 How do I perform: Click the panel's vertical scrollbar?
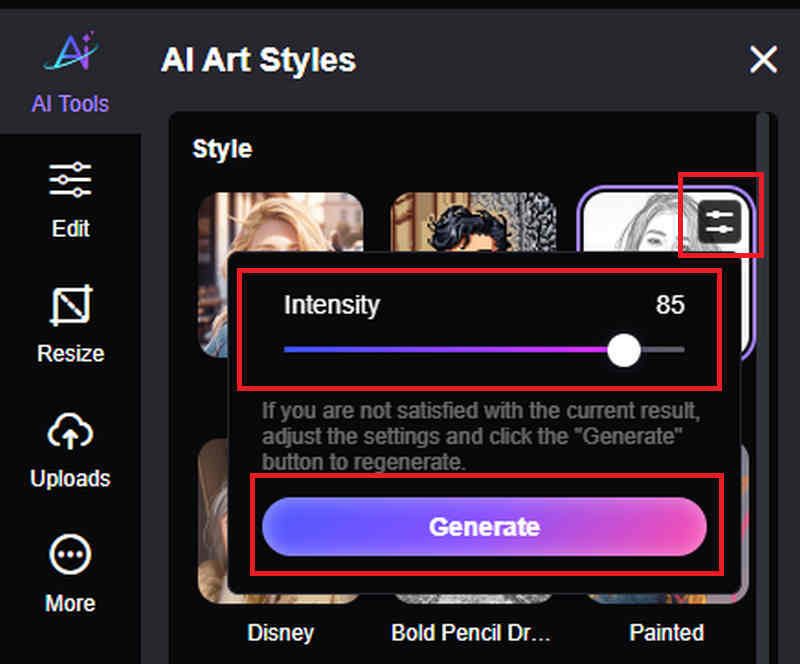tap(763, 300)
